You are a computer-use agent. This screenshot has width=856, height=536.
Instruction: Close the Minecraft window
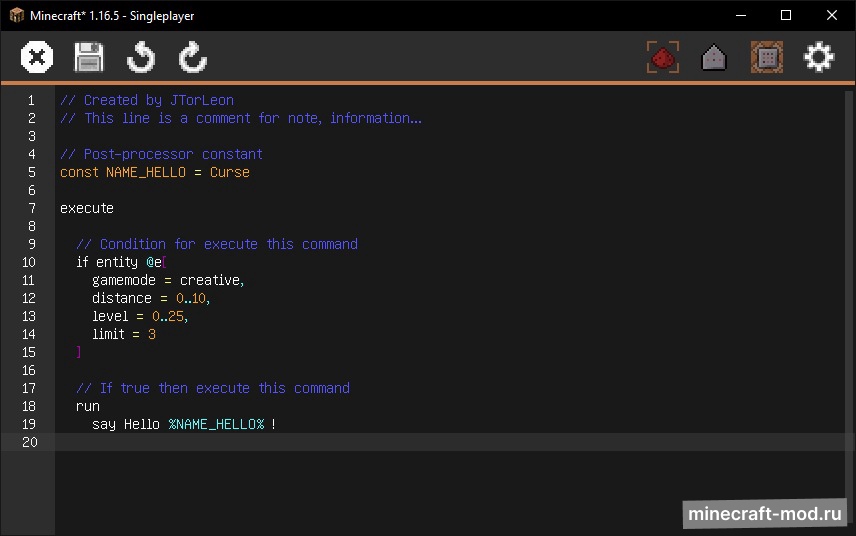tap(831, 15)
